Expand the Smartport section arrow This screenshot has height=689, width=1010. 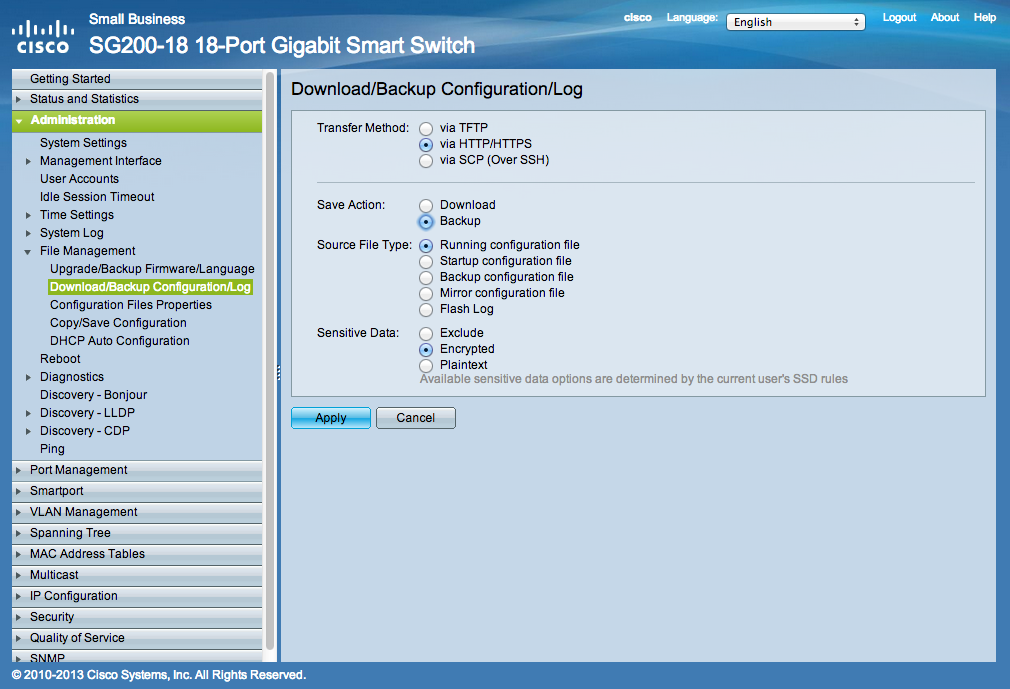coord(19,491)
